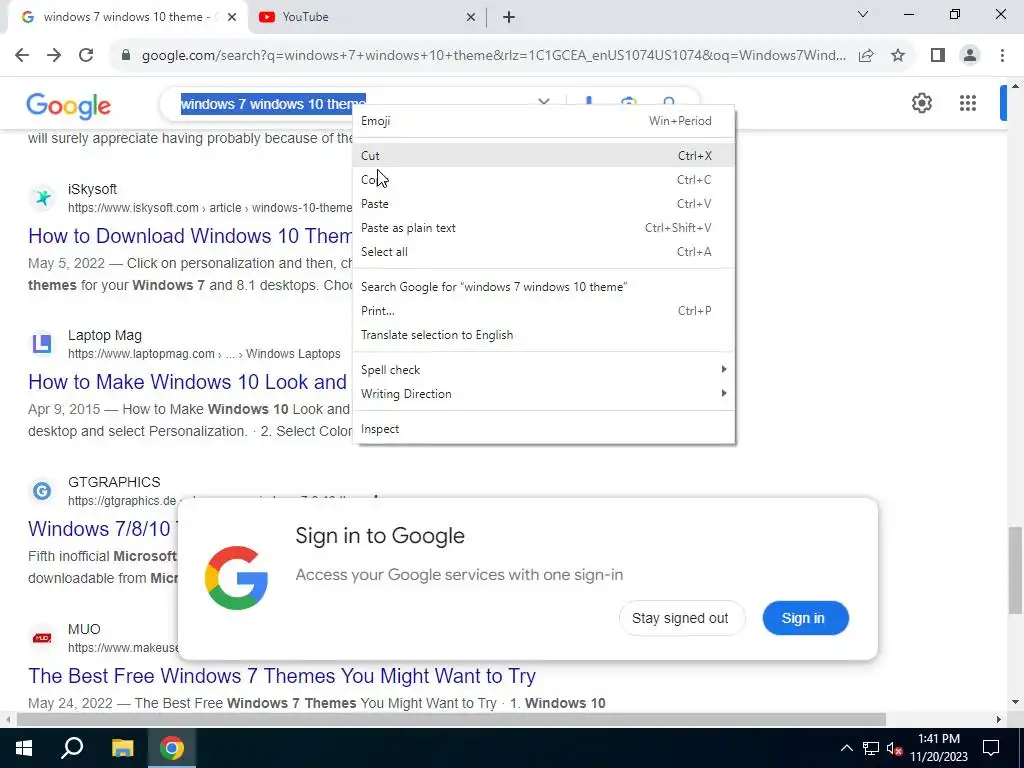Open Google quick settings gear
Viewport: 1024px width, 768px height.
tap(921, 103)
